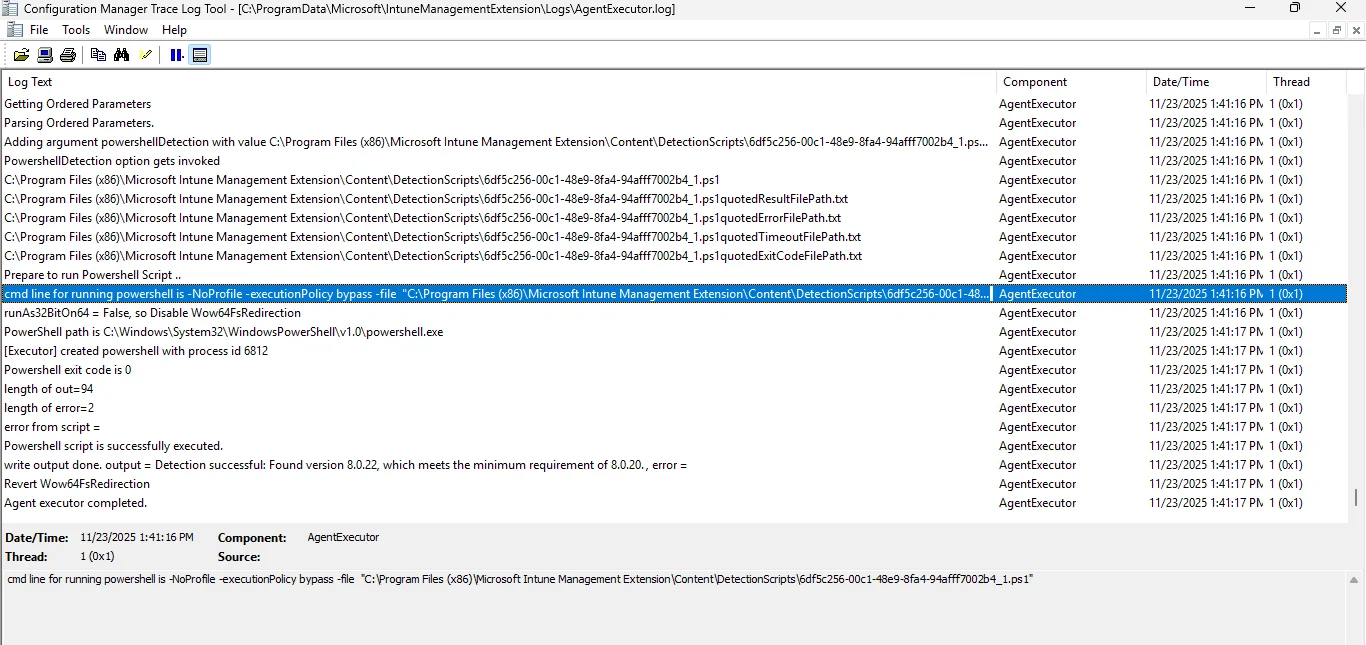
Task: Select 'PowershellDetection option gets invoked' row
Action: pos(674,161)
